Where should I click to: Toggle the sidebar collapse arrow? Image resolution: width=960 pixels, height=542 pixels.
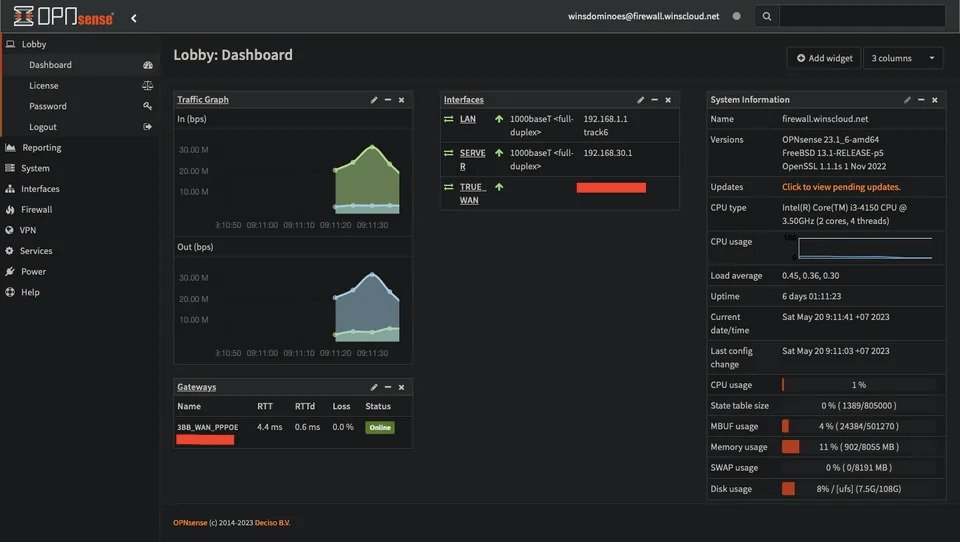pos(134,17)
